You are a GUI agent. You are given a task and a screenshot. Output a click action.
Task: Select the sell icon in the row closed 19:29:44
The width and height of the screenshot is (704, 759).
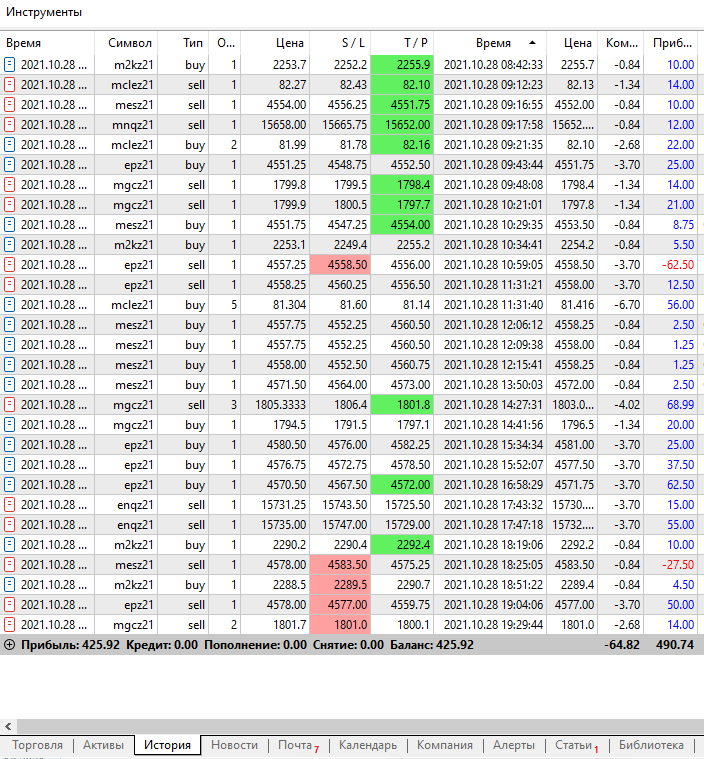click(9, 625)
